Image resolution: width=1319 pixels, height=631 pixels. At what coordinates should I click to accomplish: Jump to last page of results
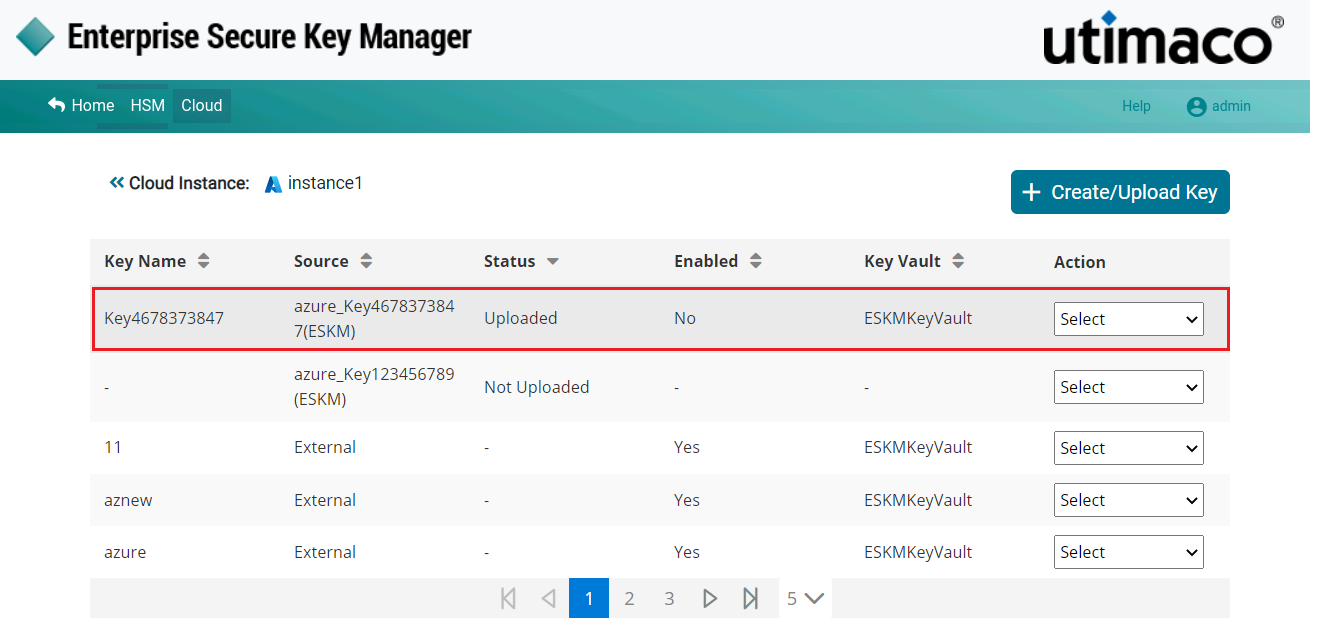[751, 599]
